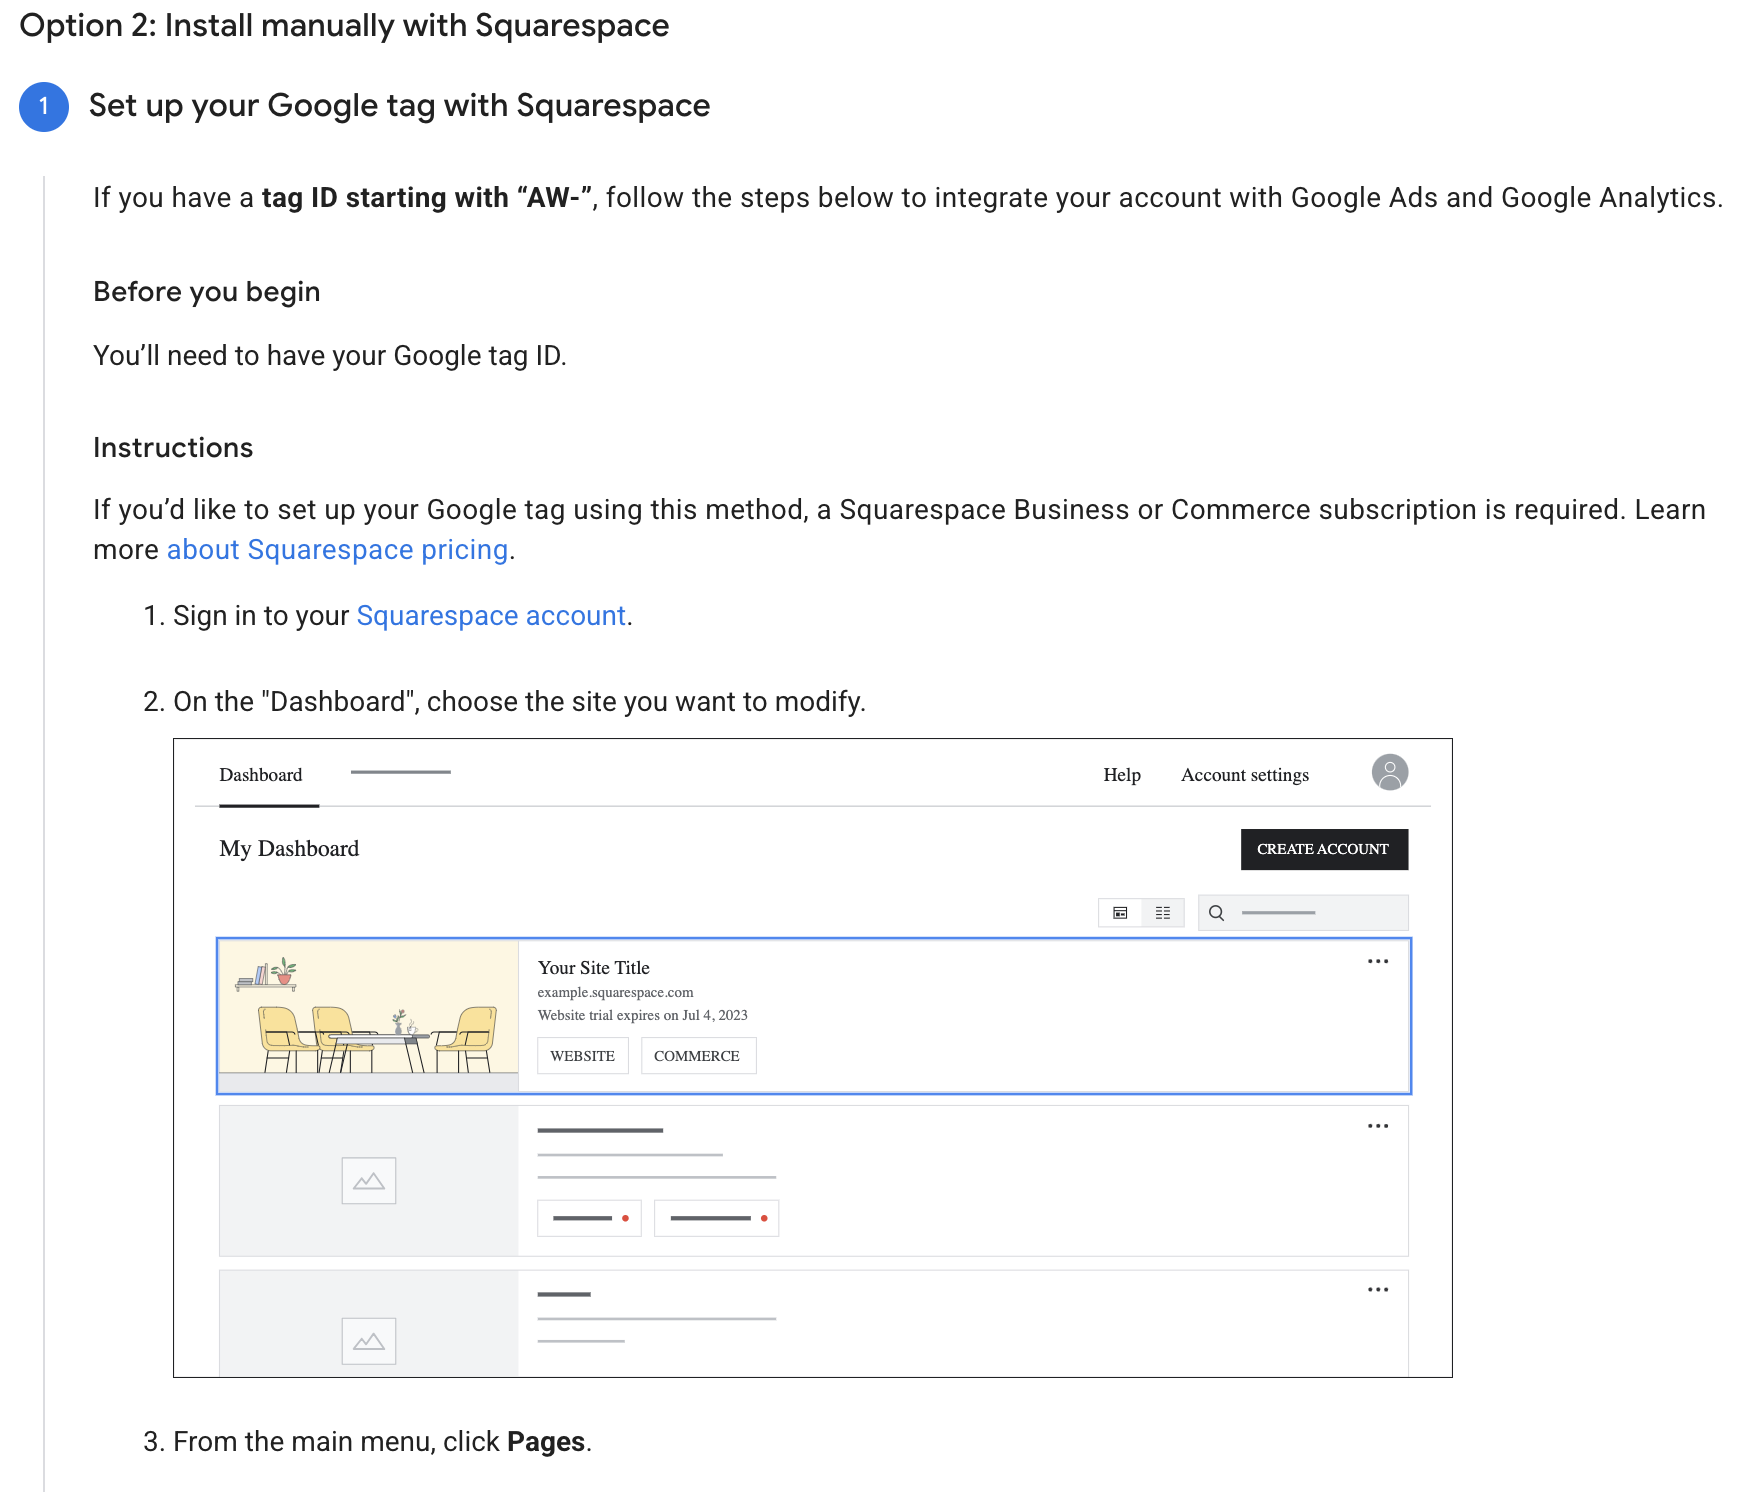
Task: Follow the Squarespace account link
Action: point(491,616)
